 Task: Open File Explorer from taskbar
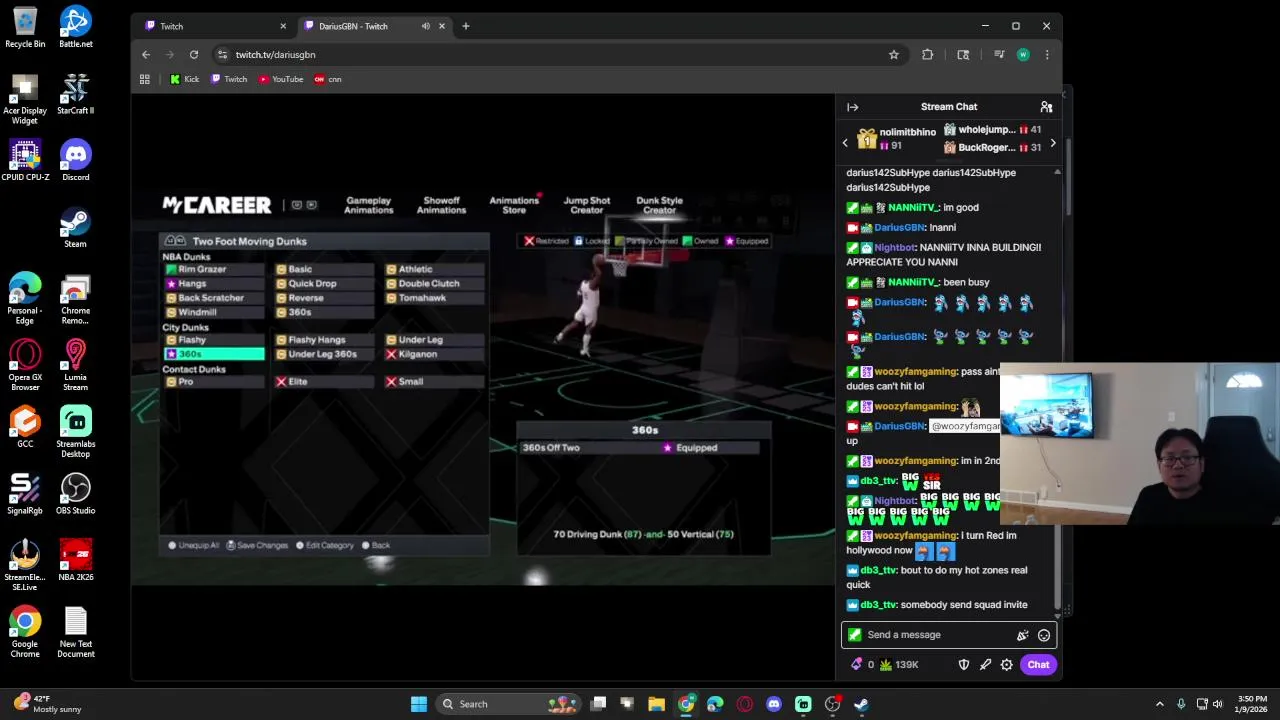coord(656,704)
